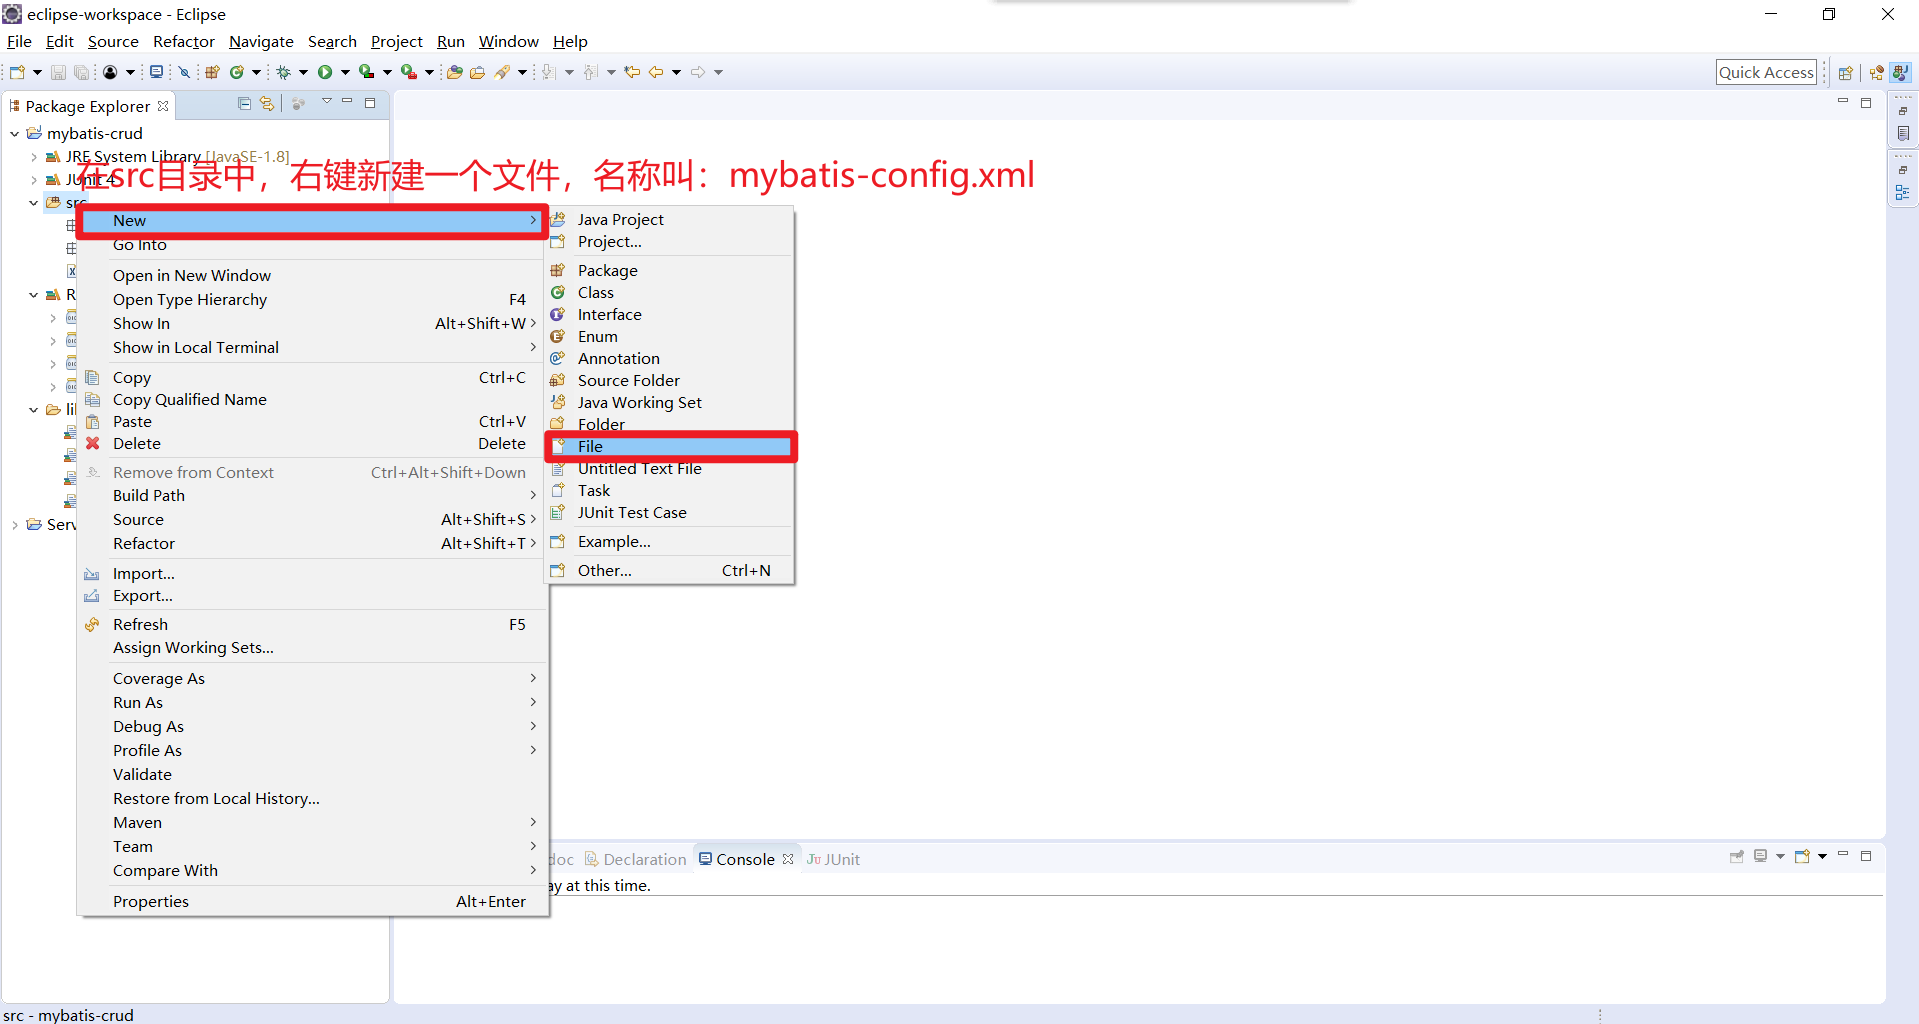Click Properties in the context menu

[313, 902]
